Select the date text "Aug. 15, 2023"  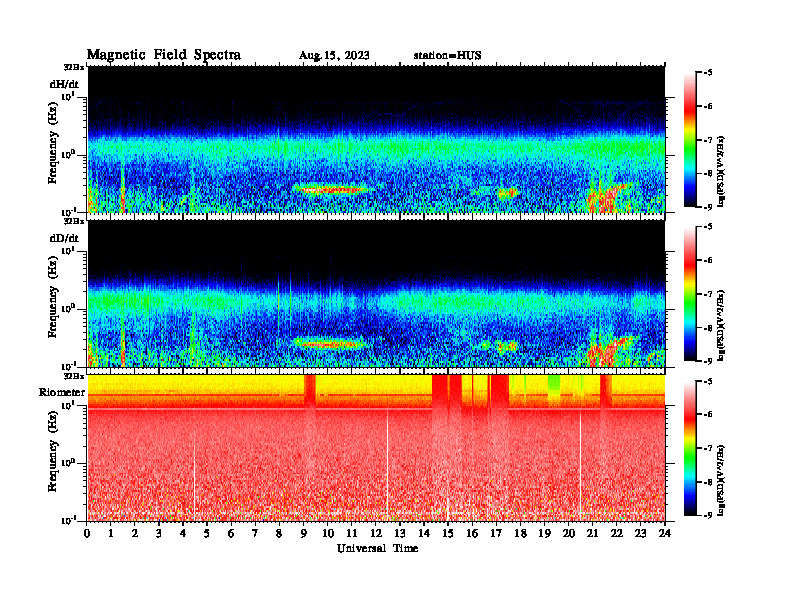coord(334,55)
